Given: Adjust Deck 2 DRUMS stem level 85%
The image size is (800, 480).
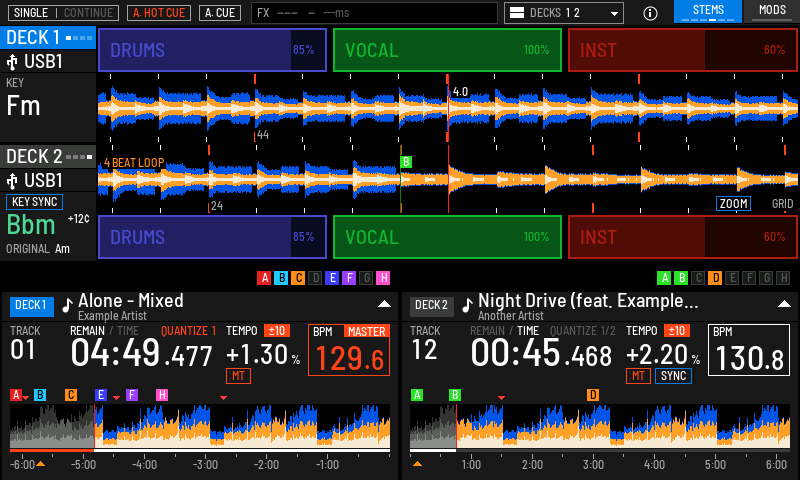Looking at the screenshot, I should coord(212,237).
